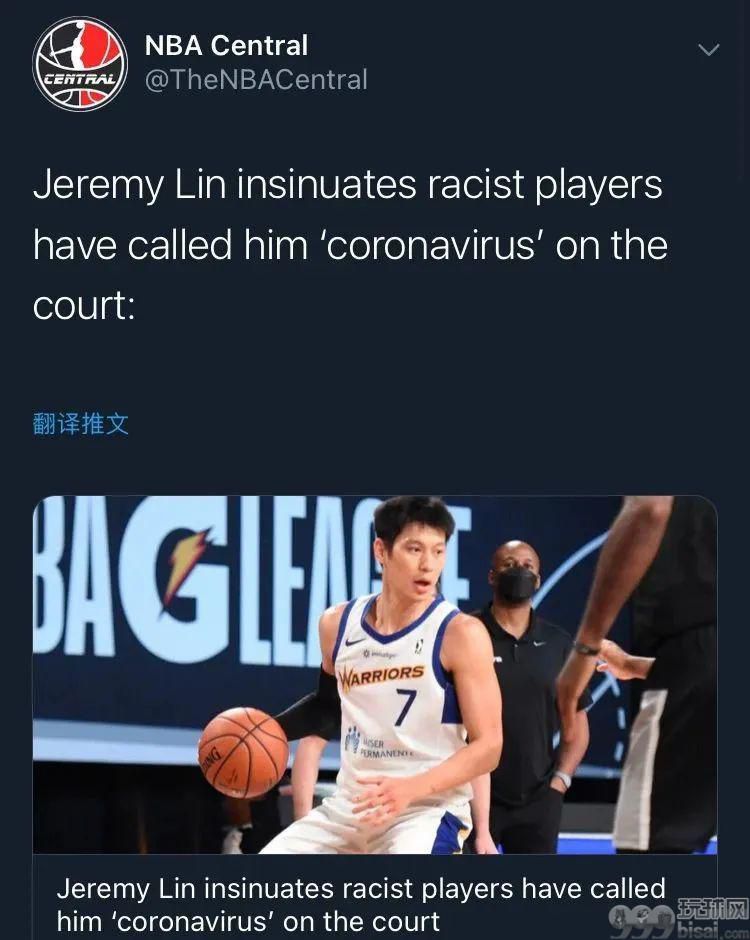The width and height of the screenshot is (750, 940).
Task: Tap the 翻译推文 translate tweet link
Action: click(x=80, y=424)
